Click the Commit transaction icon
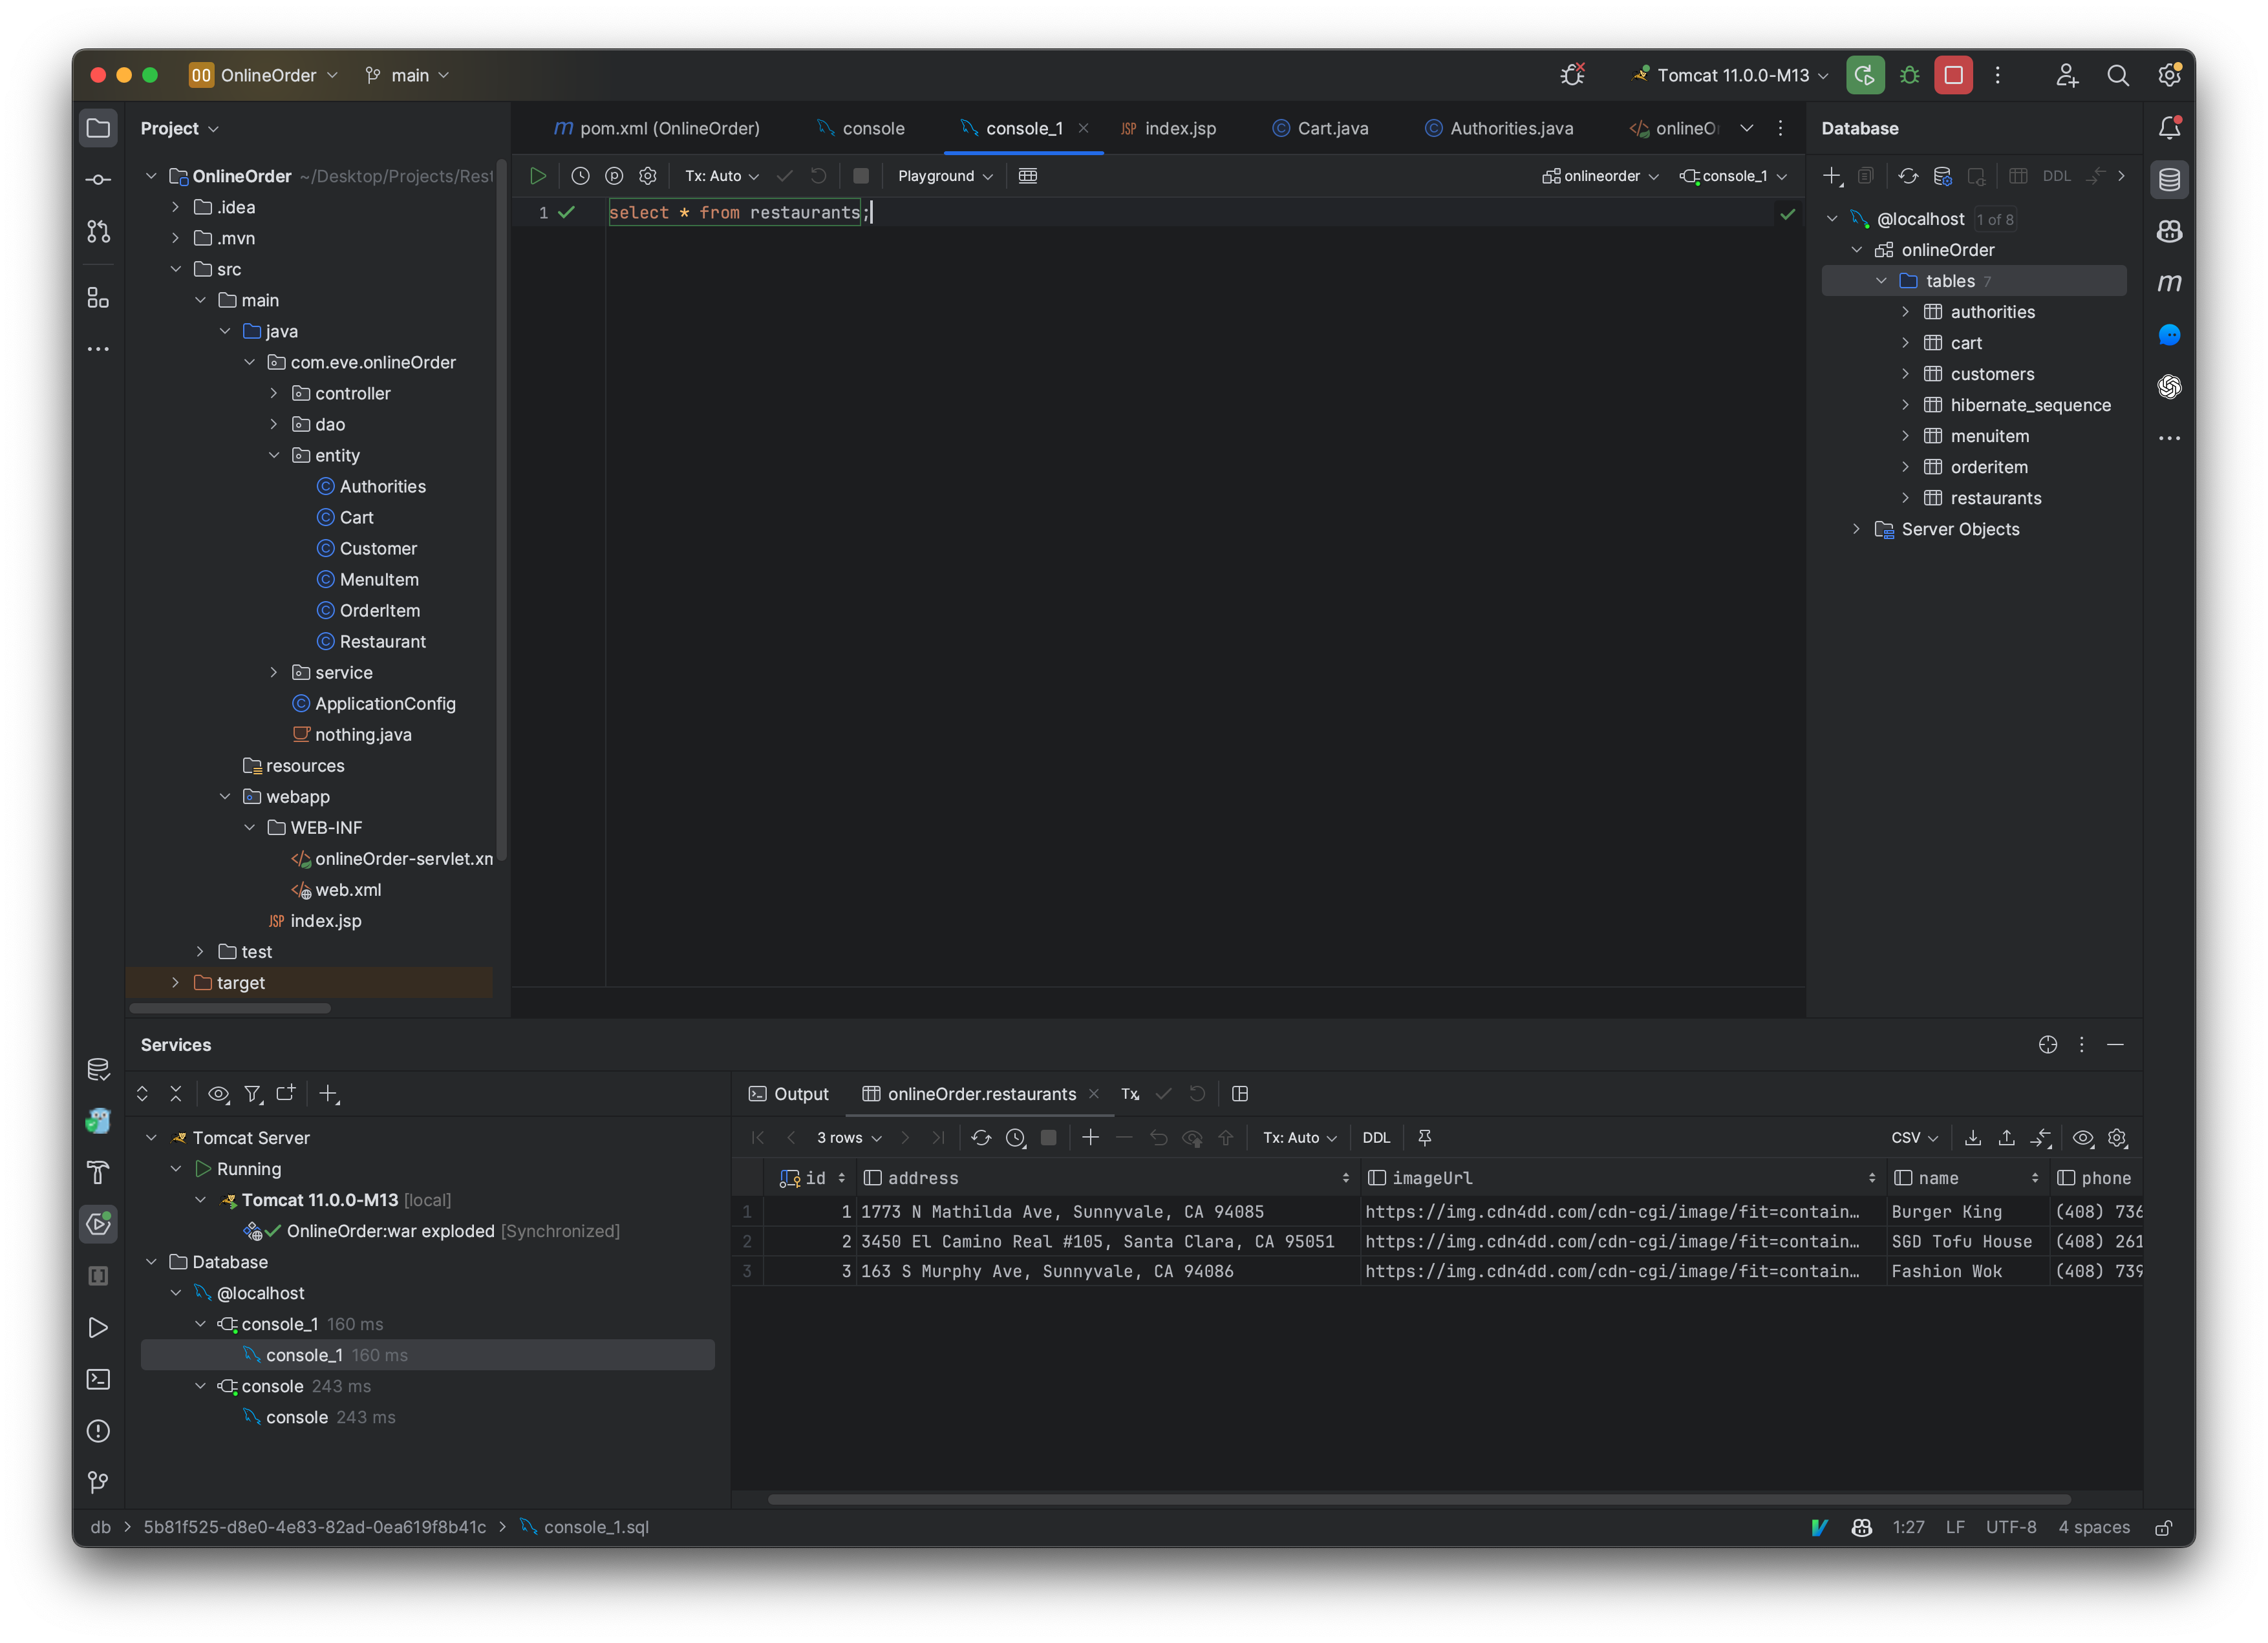Viewport: 2268px width, 1643px height. [786, 176]
